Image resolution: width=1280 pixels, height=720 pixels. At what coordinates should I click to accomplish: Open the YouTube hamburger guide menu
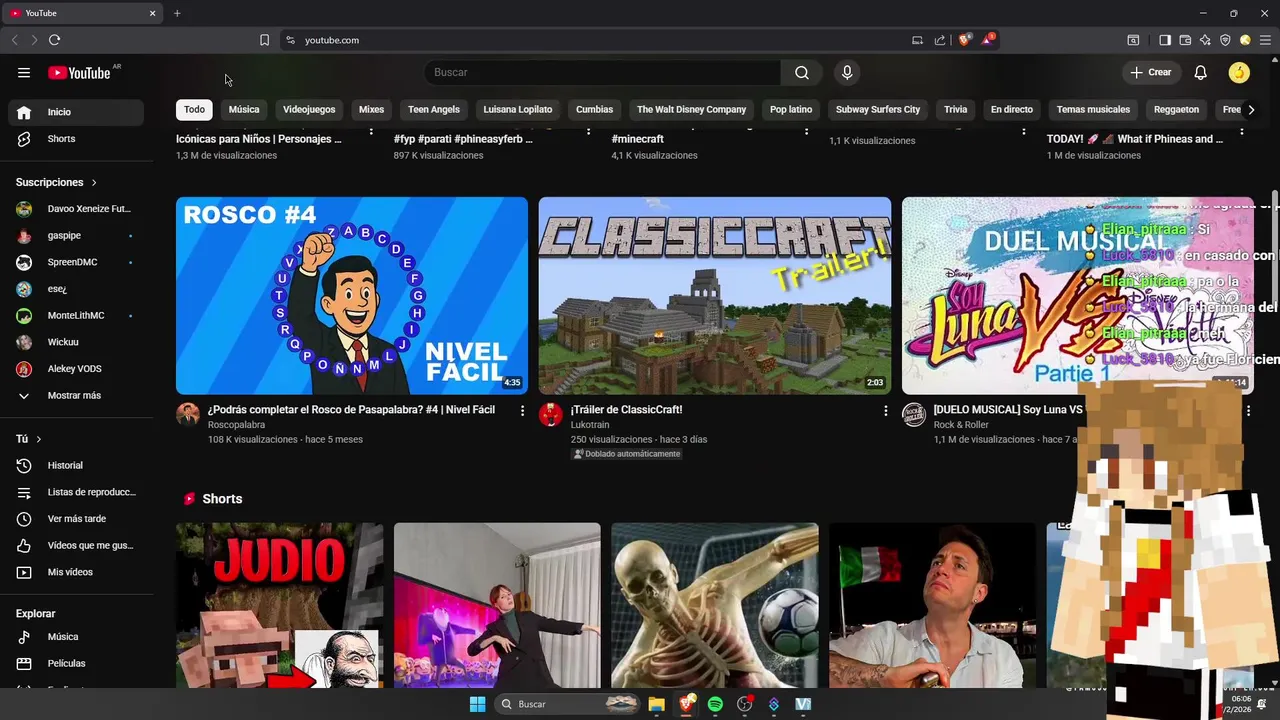click(x=24, y=72)
